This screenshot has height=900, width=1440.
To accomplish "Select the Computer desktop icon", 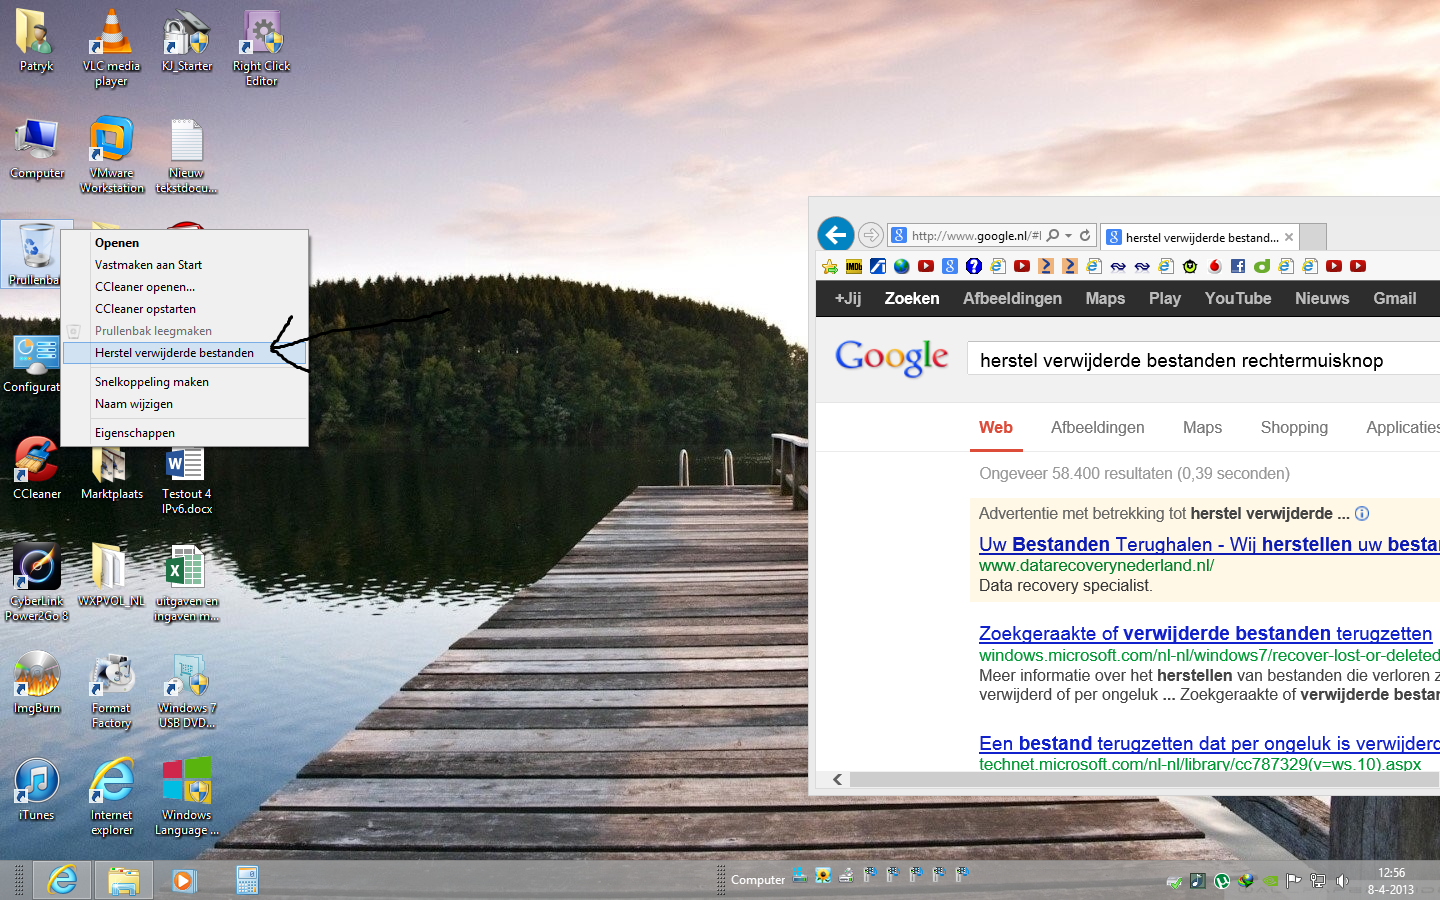I will (37, 150).
